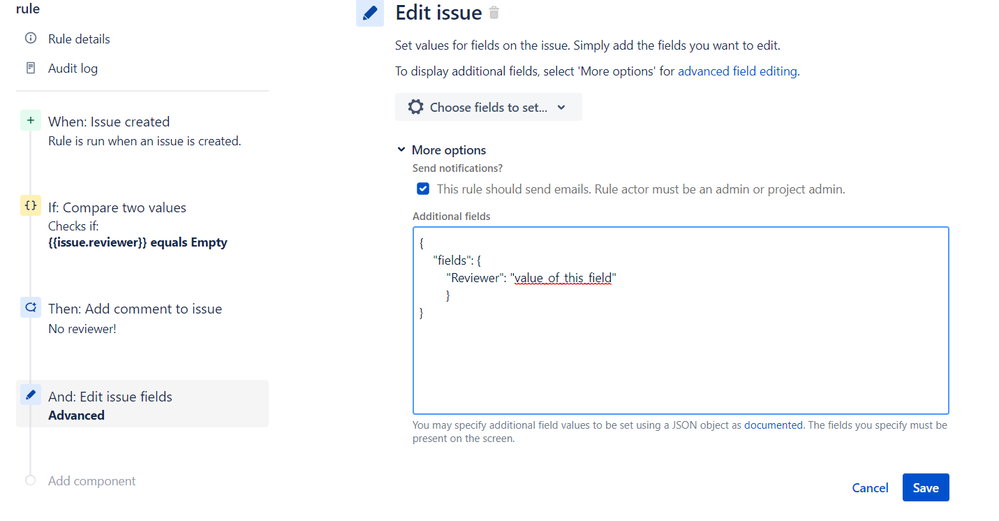Click the No reviewer! comment text
The image size is (999, 521).
82,329
